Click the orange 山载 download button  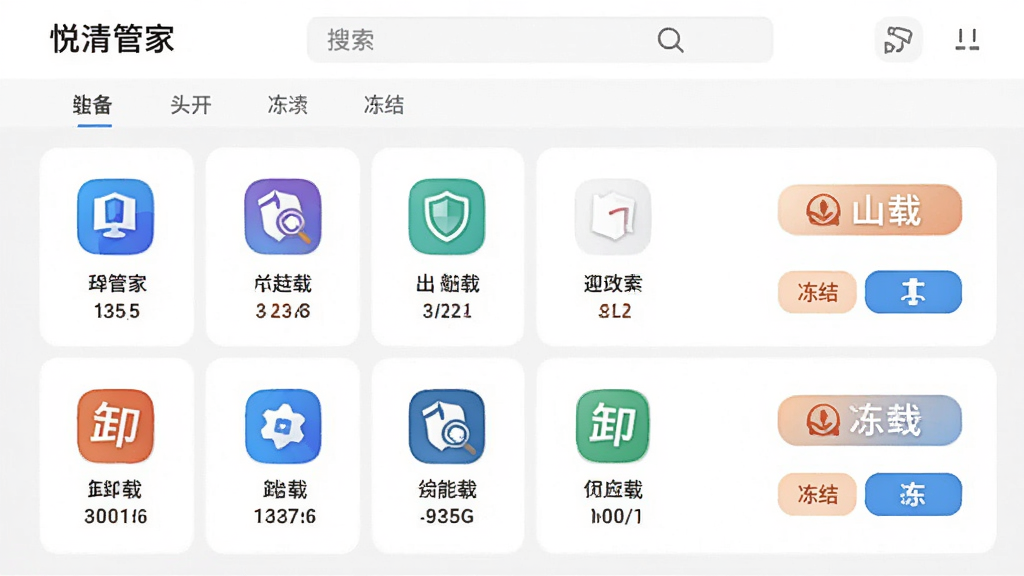click(x=870, y=210)
